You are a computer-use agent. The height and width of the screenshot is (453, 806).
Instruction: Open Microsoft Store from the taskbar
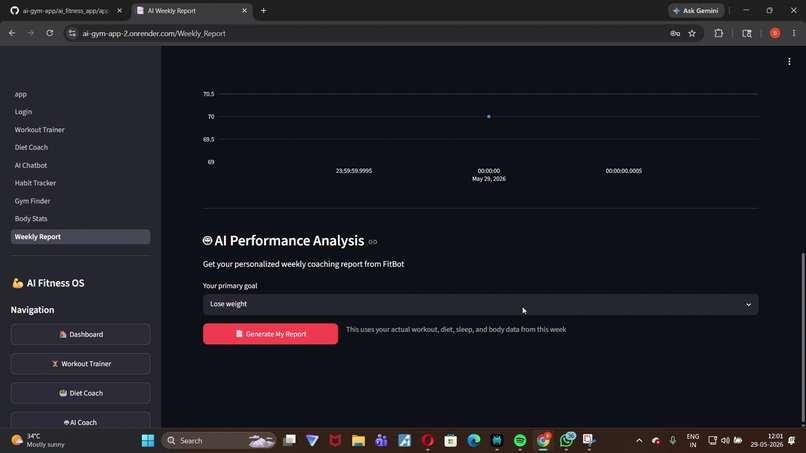[451, 441]
